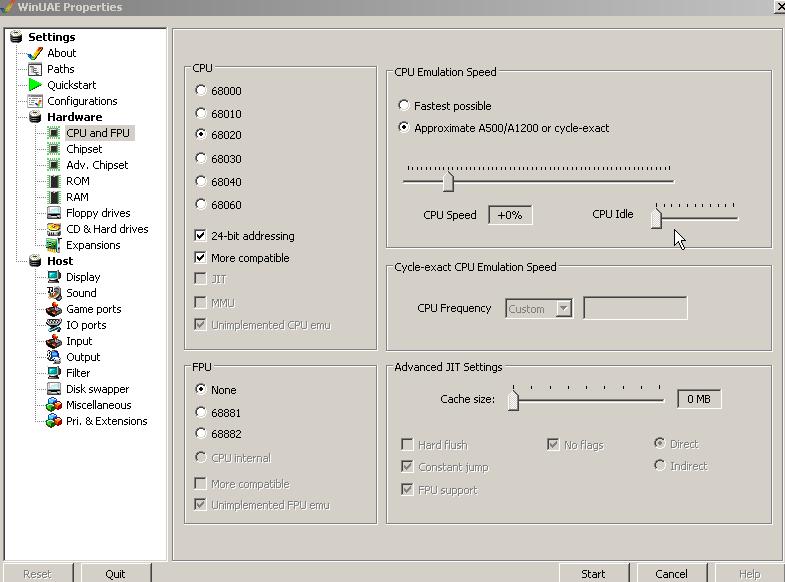Select the 68000 CPU radio button
This screenshot has height=582, width=785.
200,90
